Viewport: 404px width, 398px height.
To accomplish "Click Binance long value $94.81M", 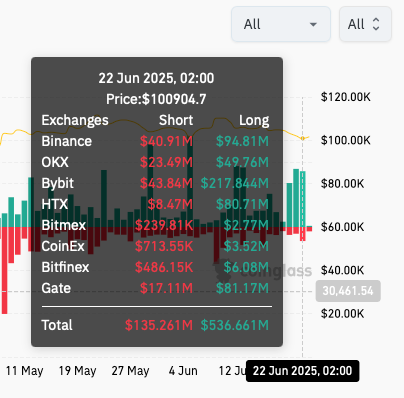I will [x=242, y=141].
